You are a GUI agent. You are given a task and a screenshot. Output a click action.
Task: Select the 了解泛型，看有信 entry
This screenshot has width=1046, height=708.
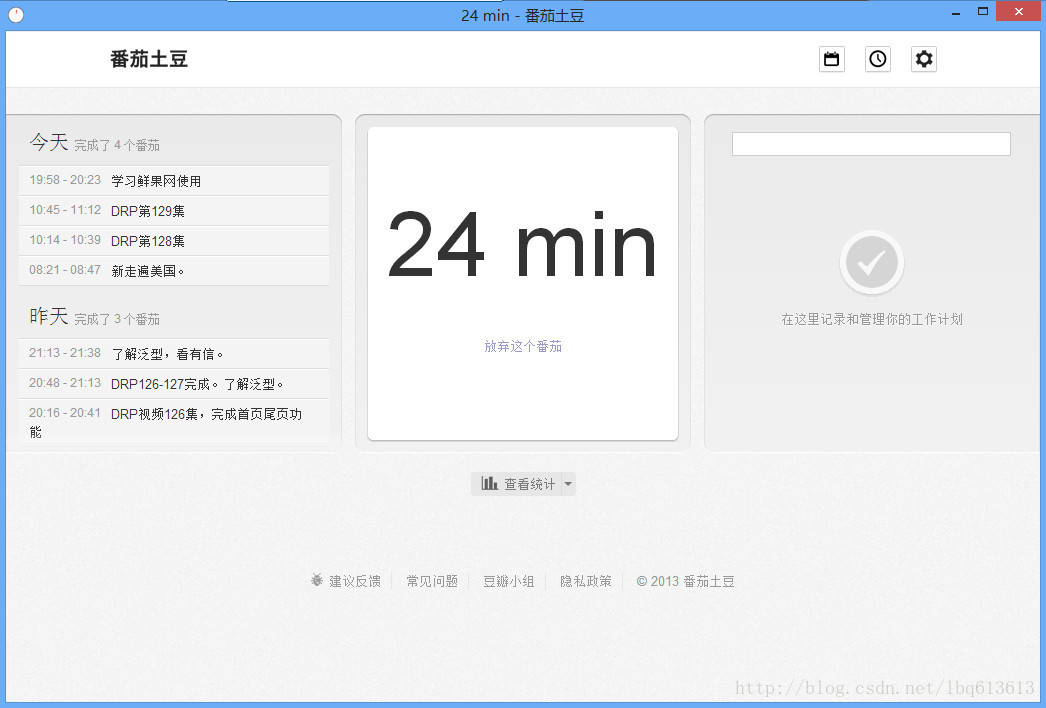(174, 354)
